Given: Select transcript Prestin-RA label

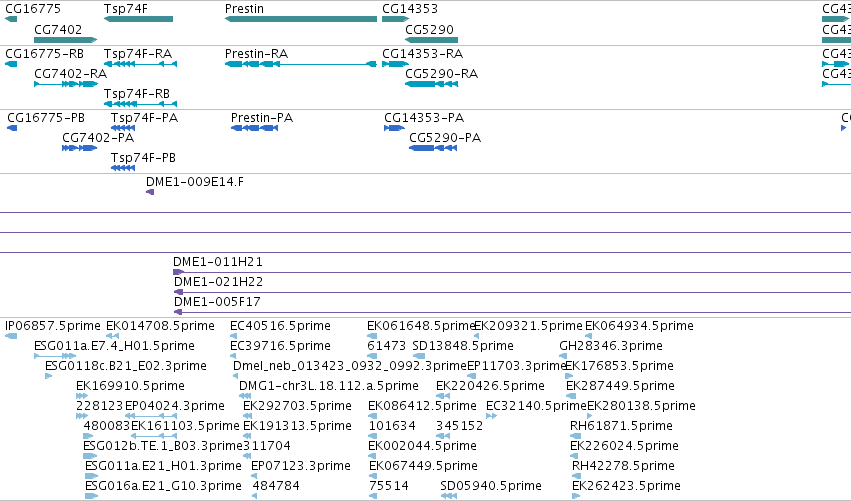Looking at the screenshot, I should (x=256, y=54).
